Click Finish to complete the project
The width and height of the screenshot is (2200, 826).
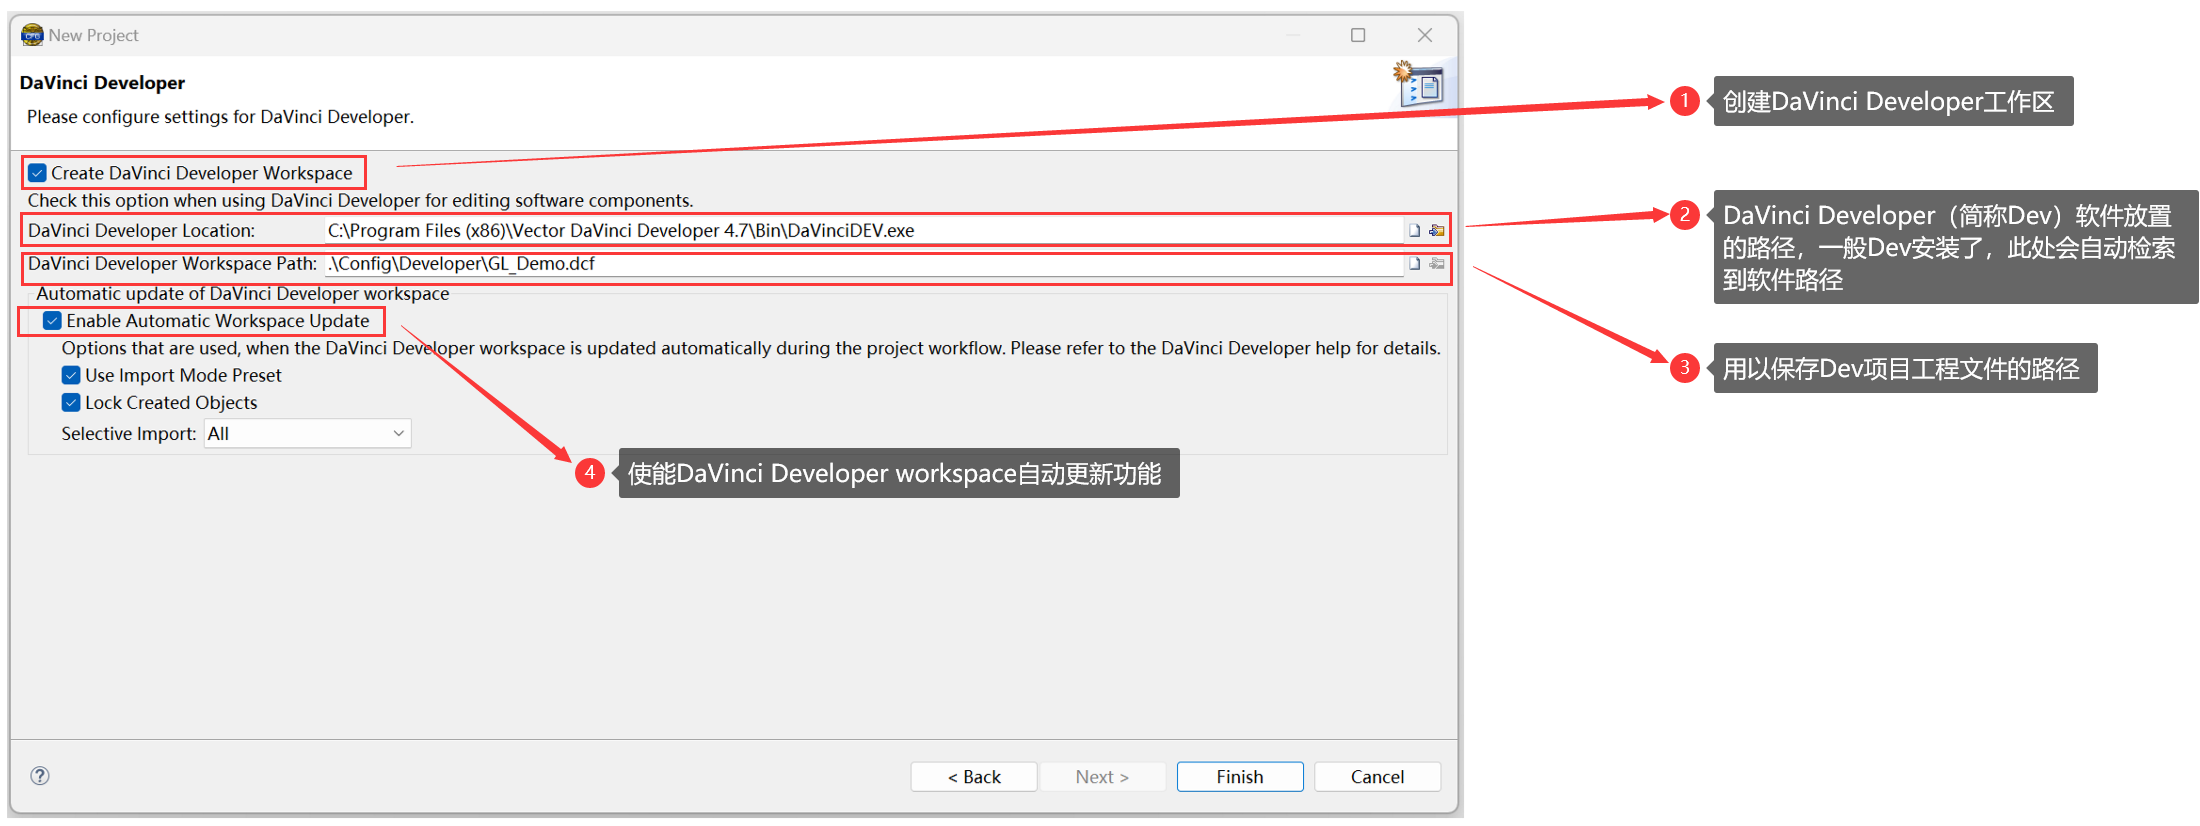coord(1240,777)
